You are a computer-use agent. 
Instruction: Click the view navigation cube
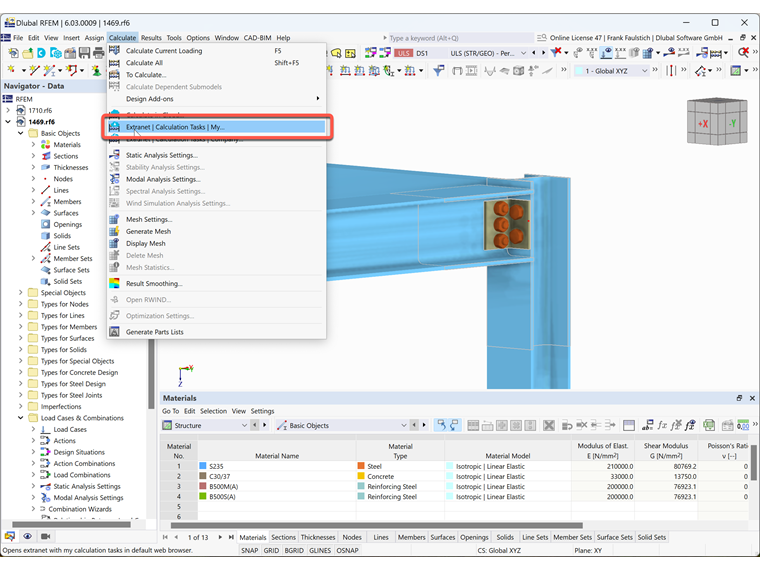coord(716,122)
